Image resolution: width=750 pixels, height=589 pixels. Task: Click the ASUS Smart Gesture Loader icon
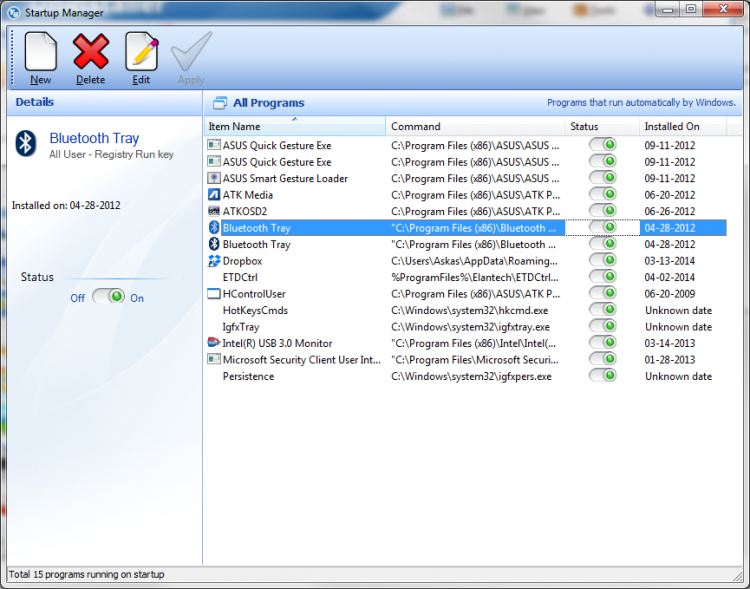click(214, 178)
